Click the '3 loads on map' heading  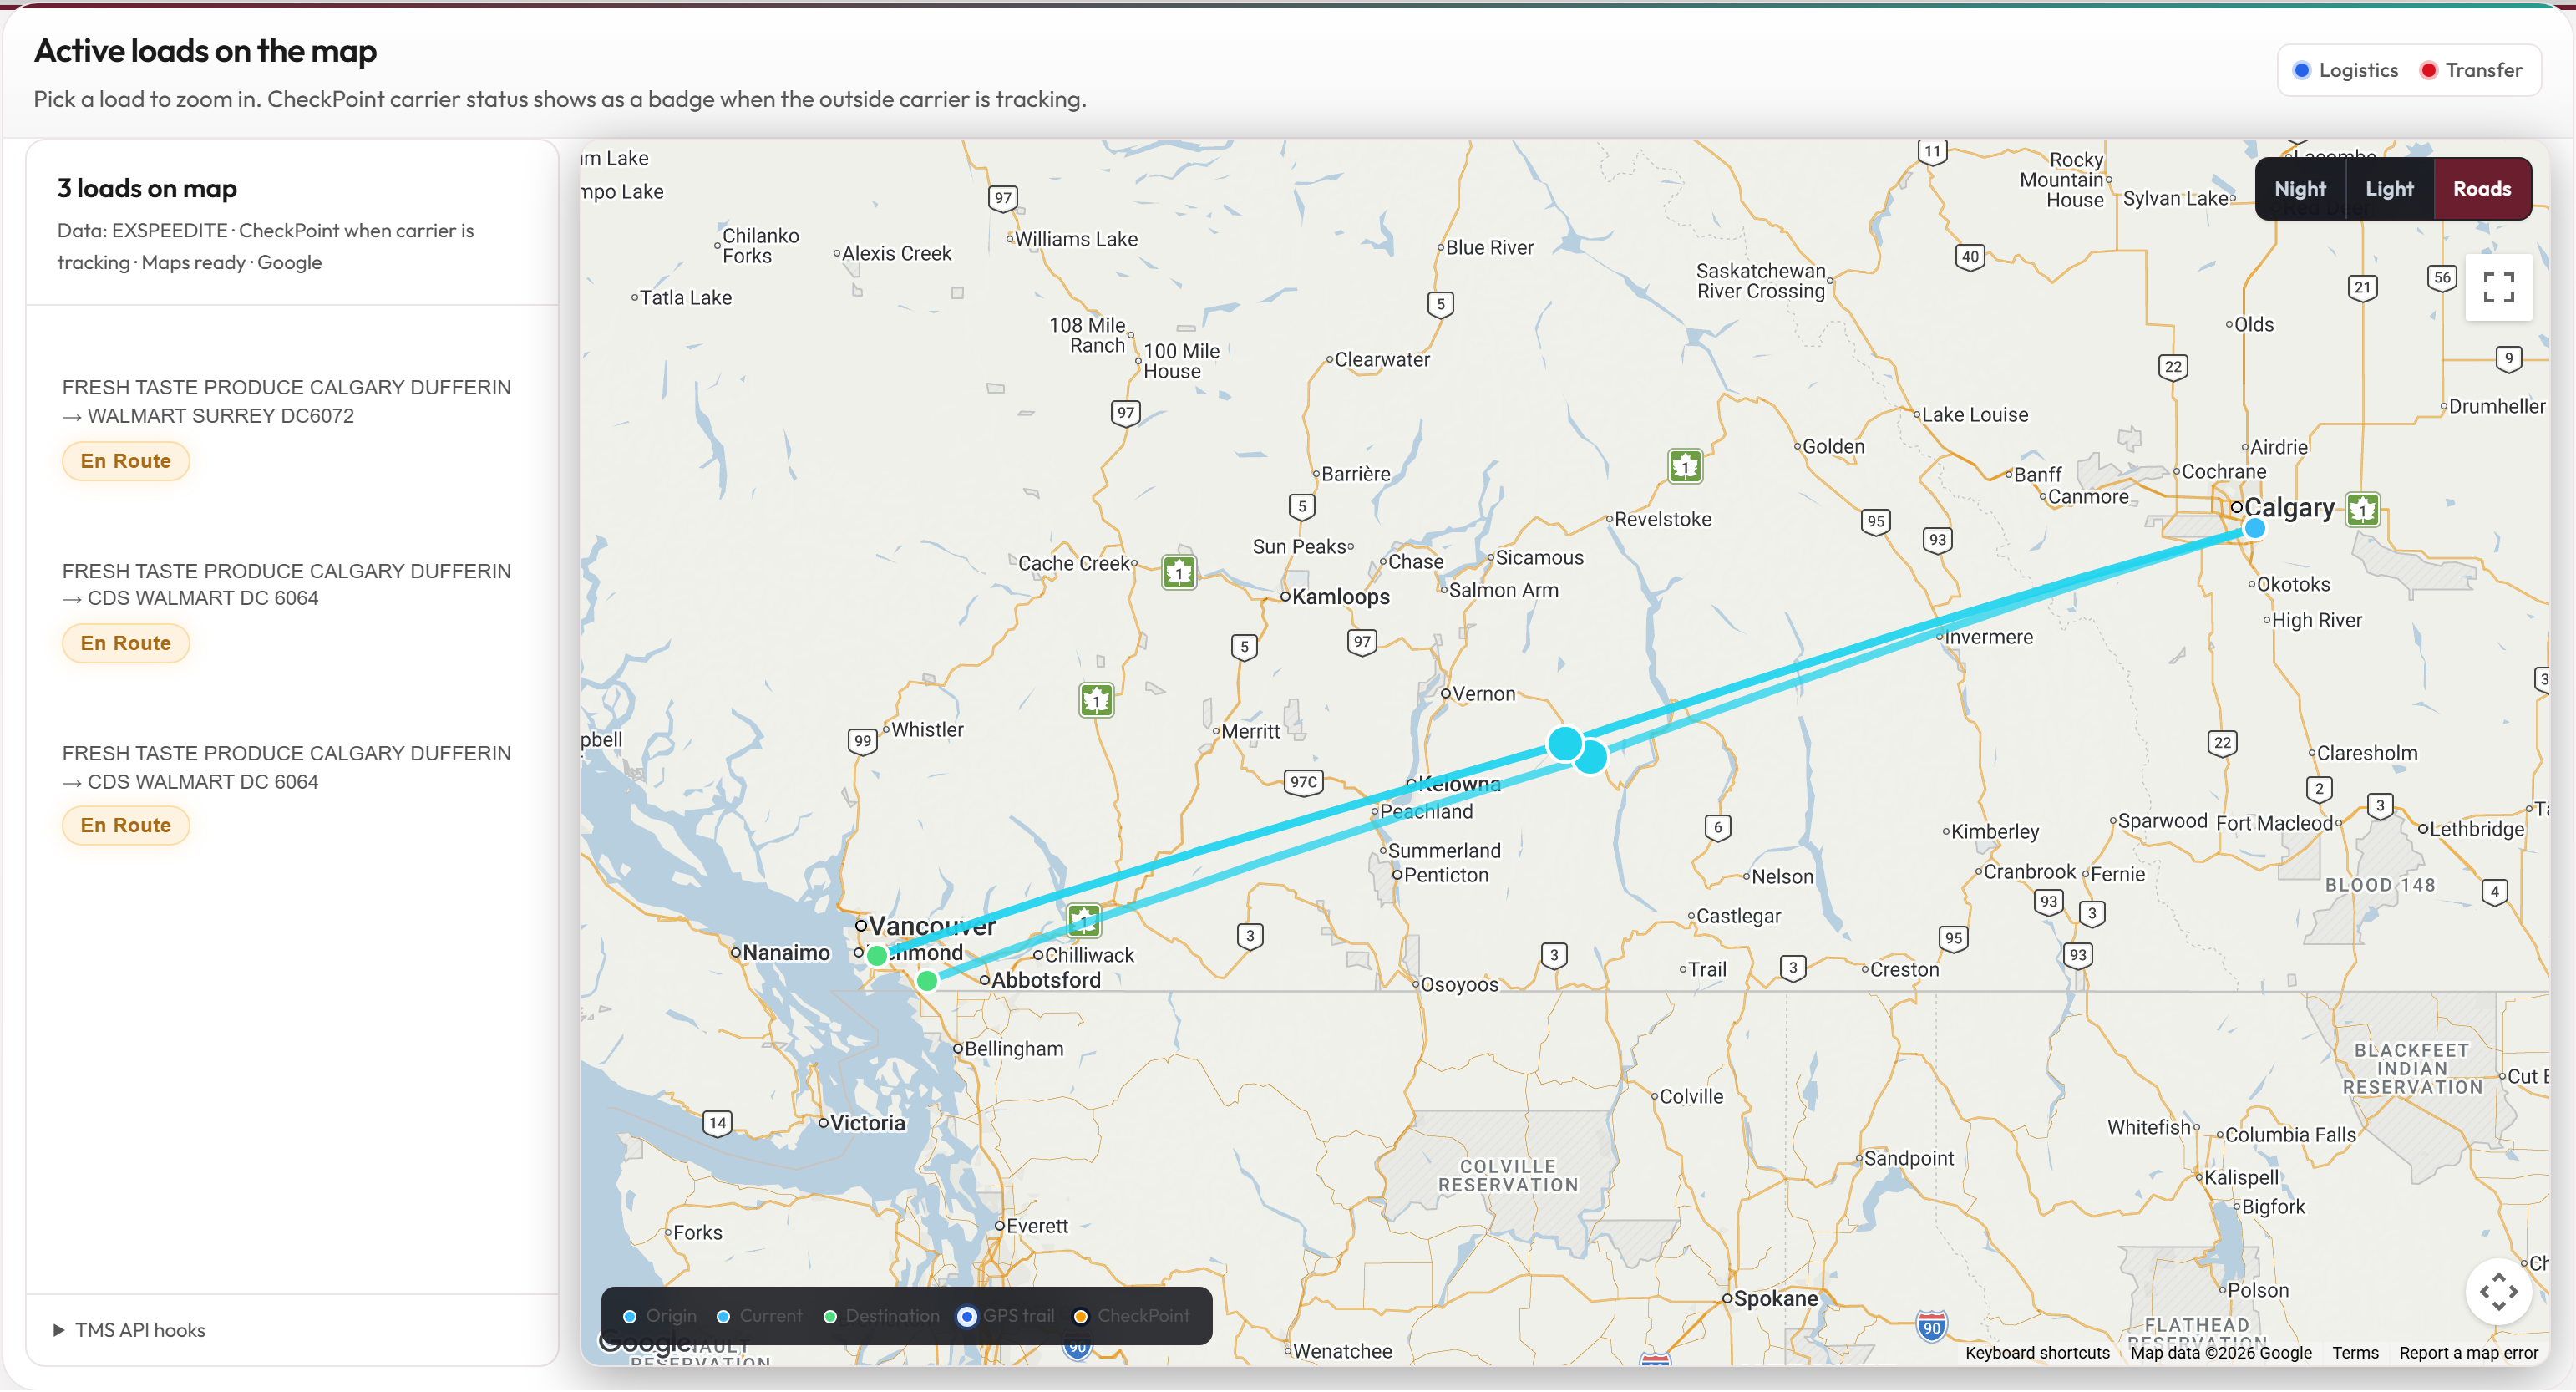coord(147,188)
